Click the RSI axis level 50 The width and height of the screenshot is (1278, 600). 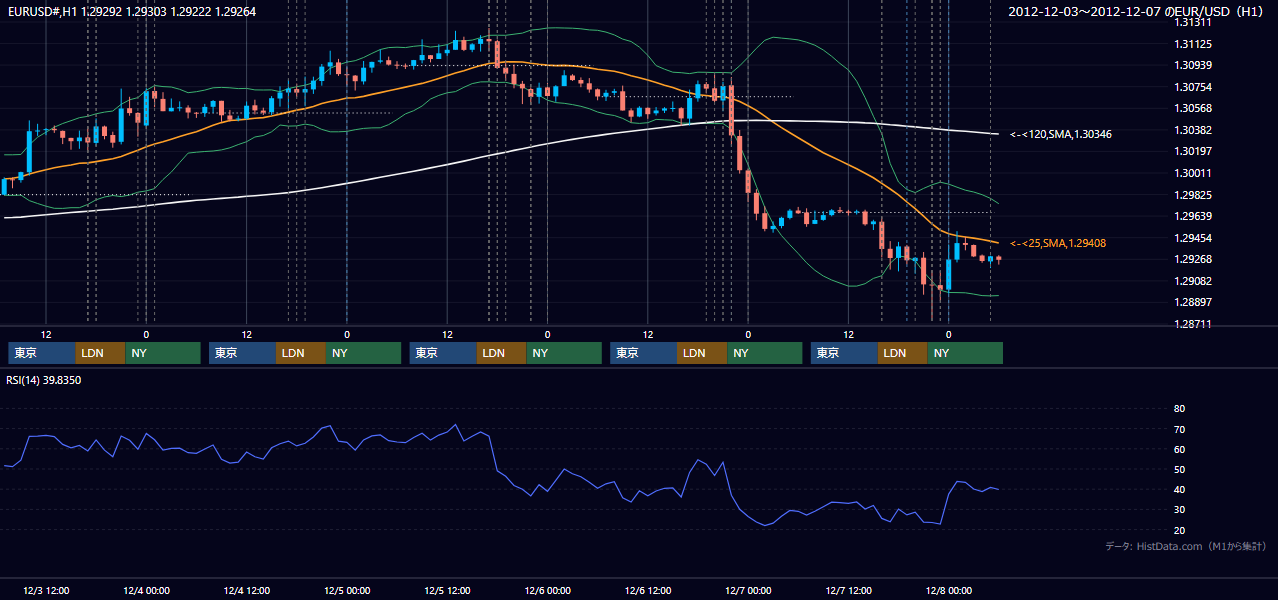click(1179, 470)
